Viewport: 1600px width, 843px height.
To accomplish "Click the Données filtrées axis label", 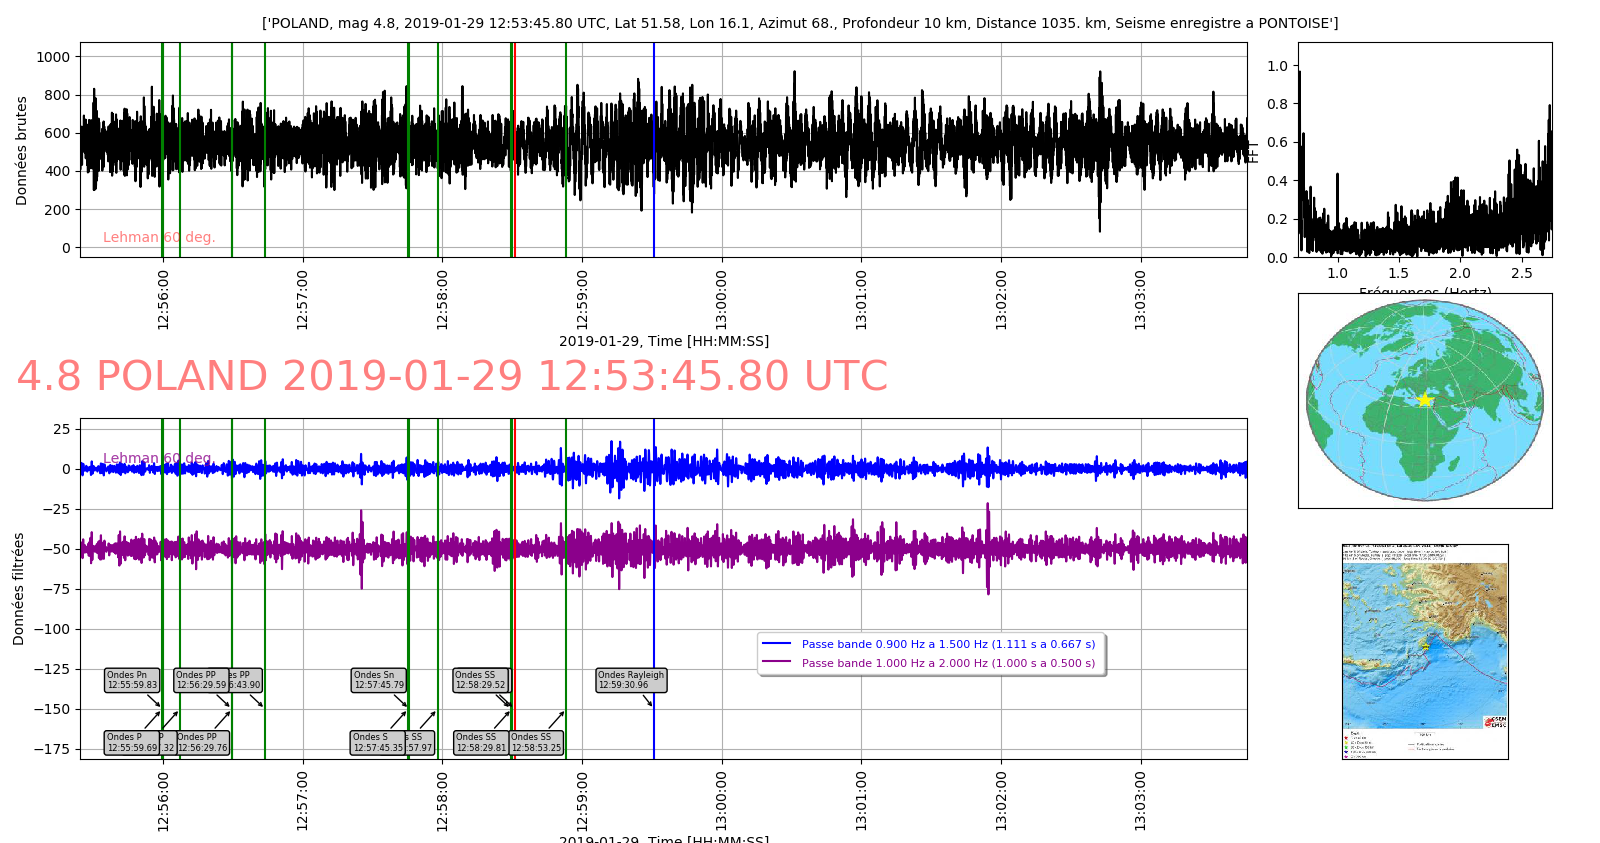I will coord(19,588).
